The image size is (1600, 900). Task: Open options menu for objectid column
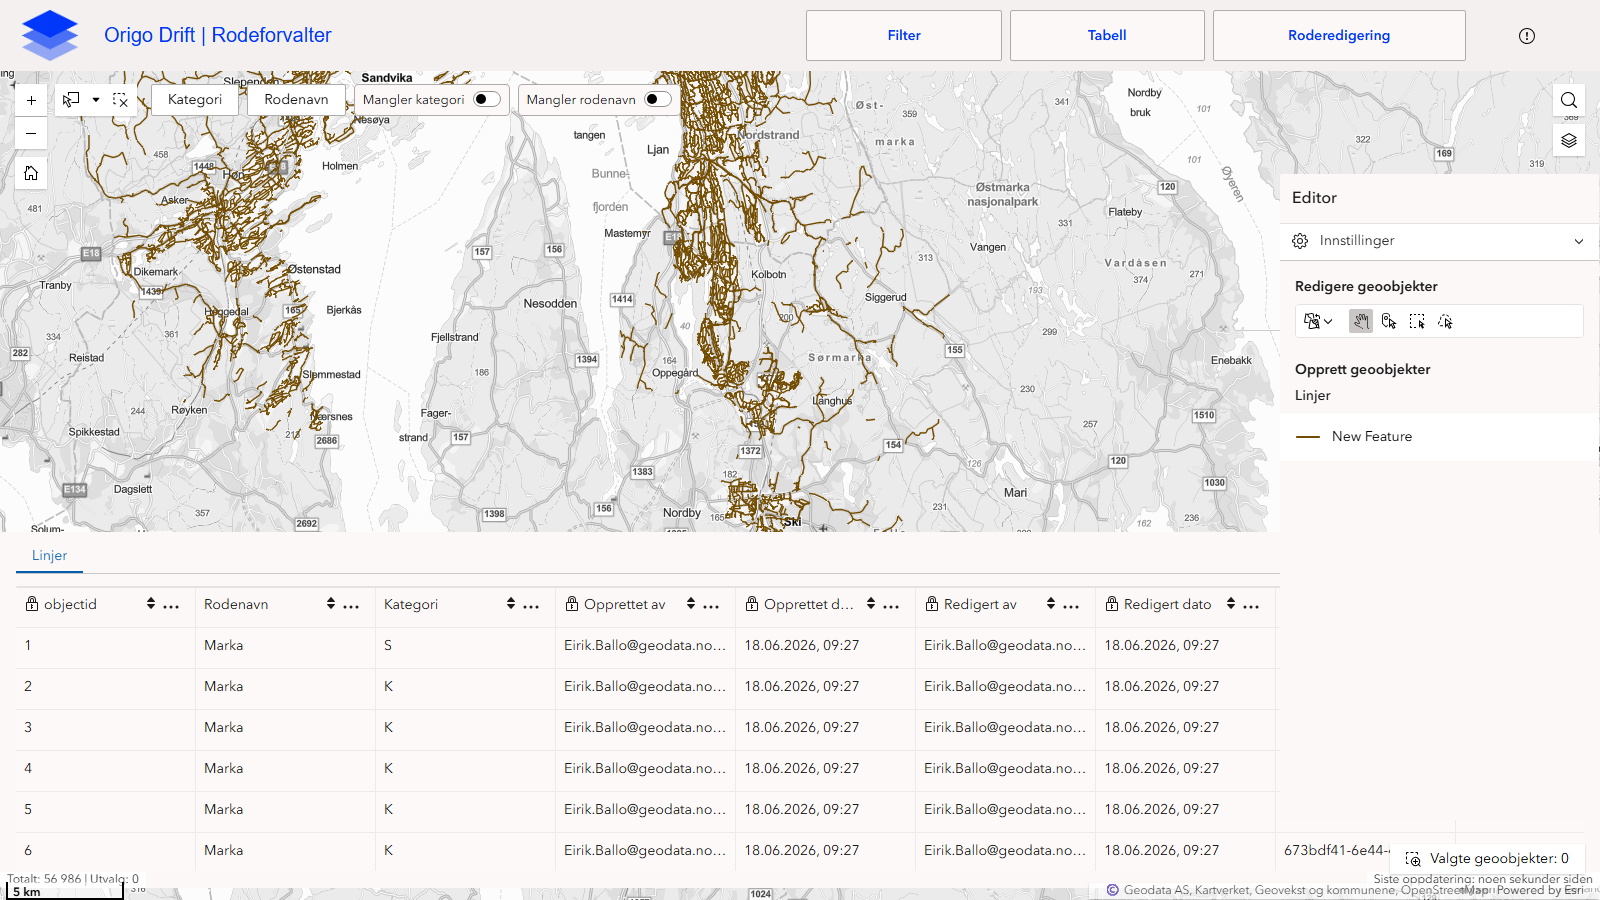click(171, 605)
